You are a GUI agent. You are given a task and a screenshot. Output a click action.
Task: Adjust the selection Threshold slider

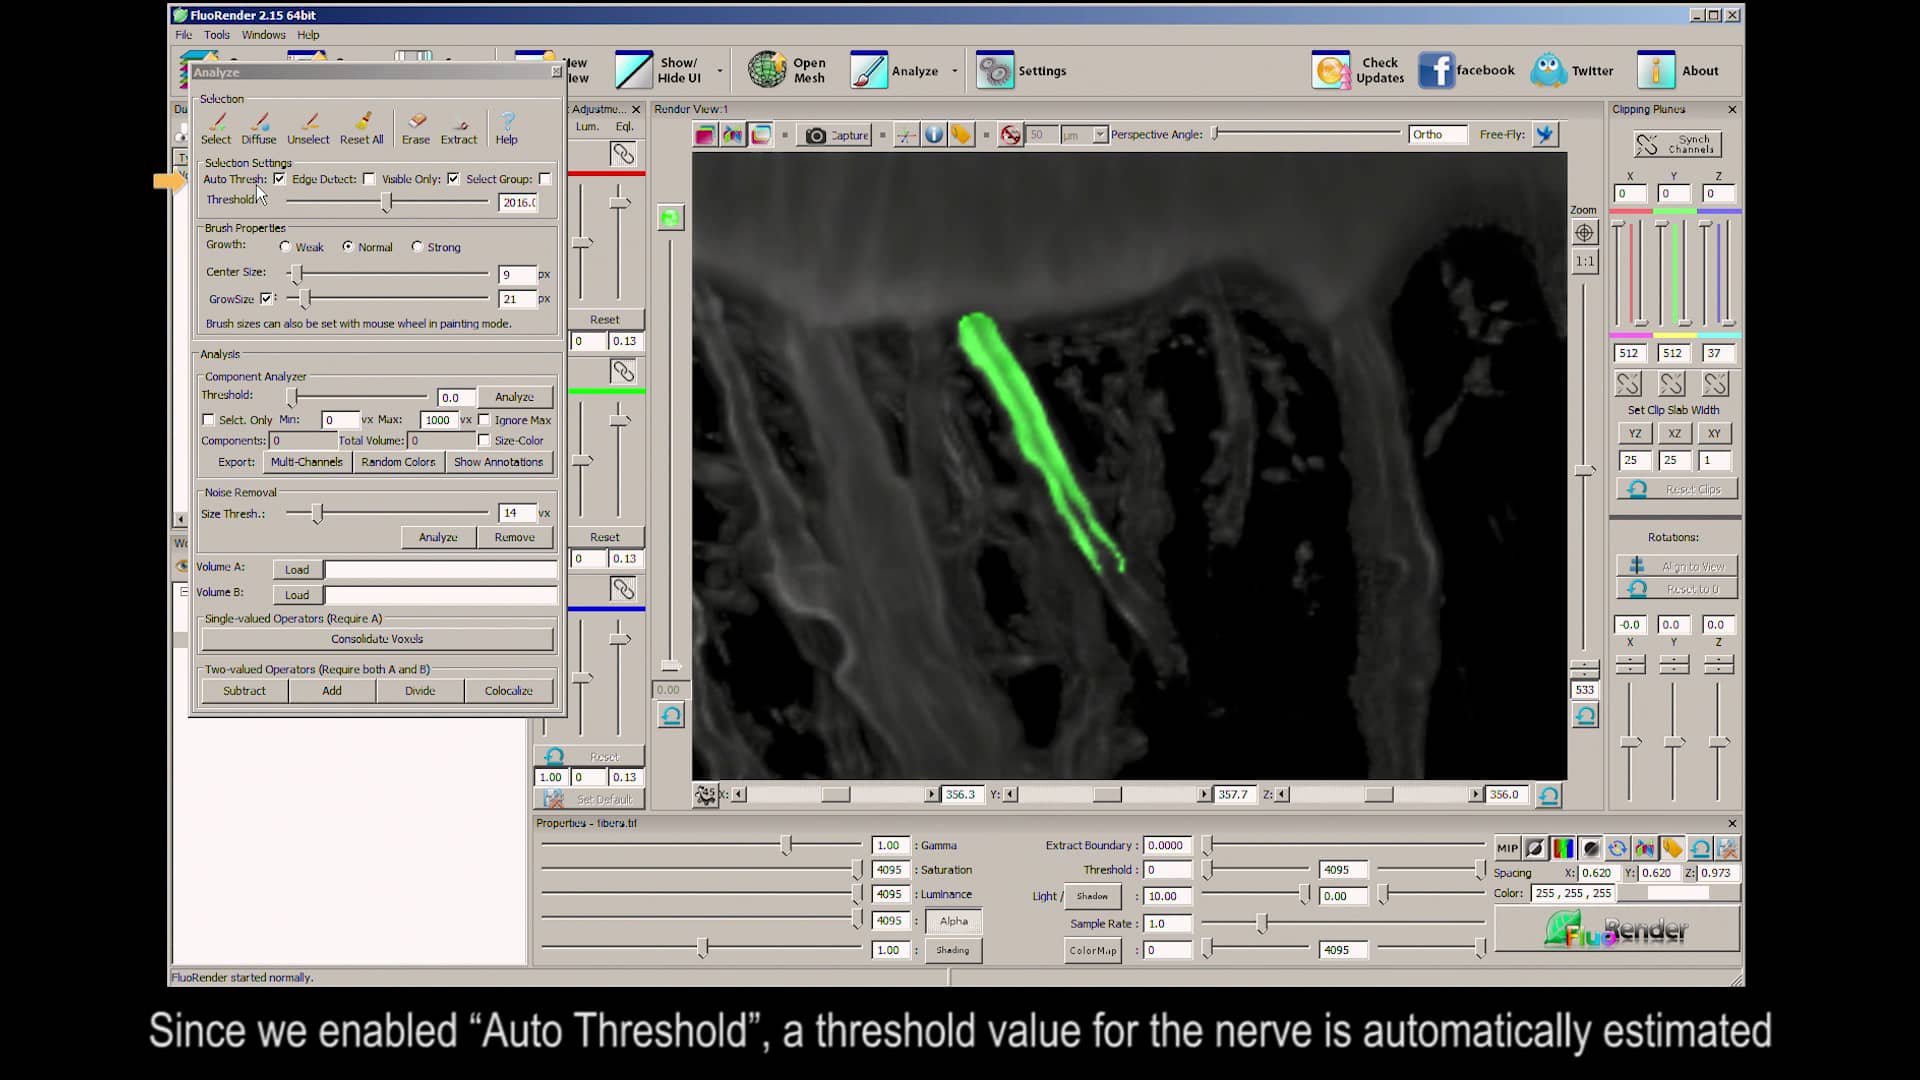(x=387, y=202)
